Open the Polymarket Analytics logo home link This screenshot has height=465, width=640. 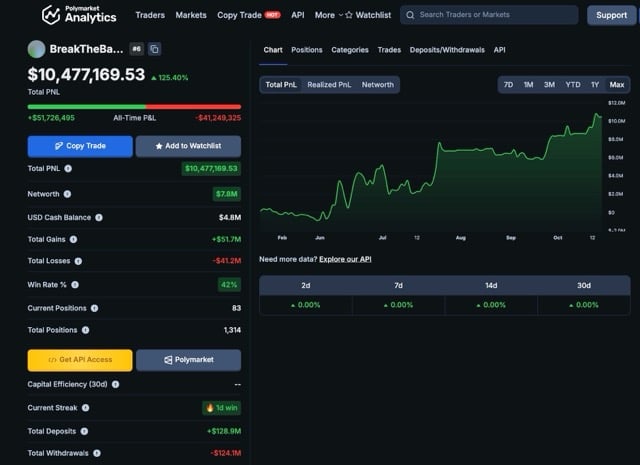[x=79, y=15]
